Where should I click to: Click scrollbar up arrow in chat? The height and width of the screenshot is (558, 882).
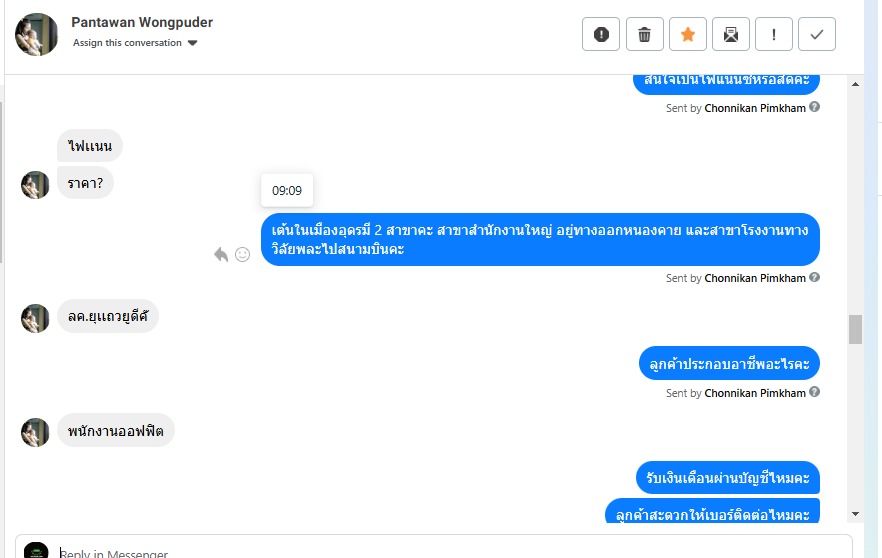tap(856, 84)
